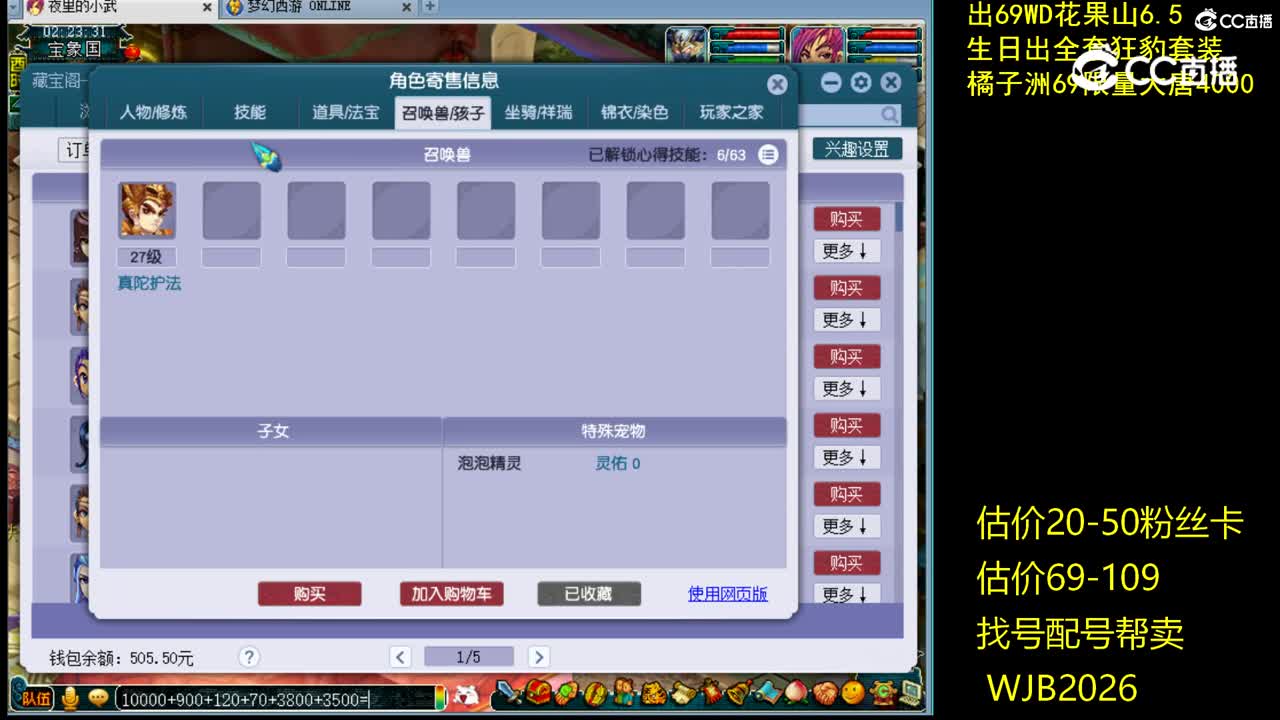
Task: Click the handshake icon in bottom toolbar
Action: pyautogui.click(x=825, y=692)
